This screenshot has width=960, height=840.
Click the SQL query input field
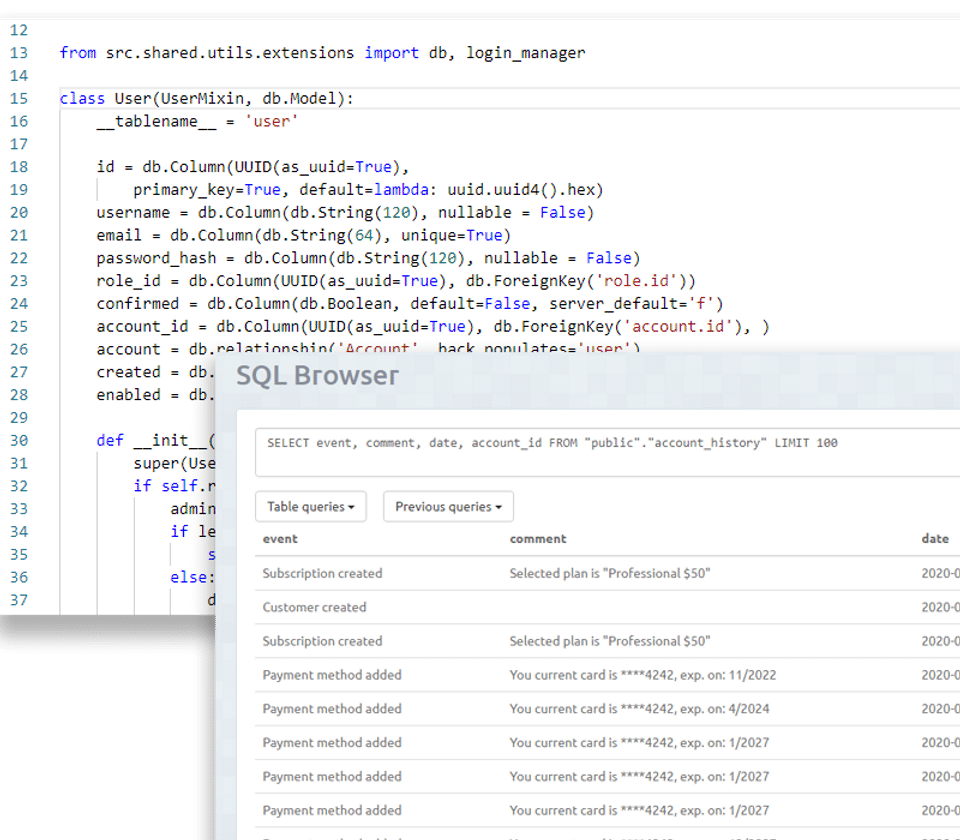[607, 452]
